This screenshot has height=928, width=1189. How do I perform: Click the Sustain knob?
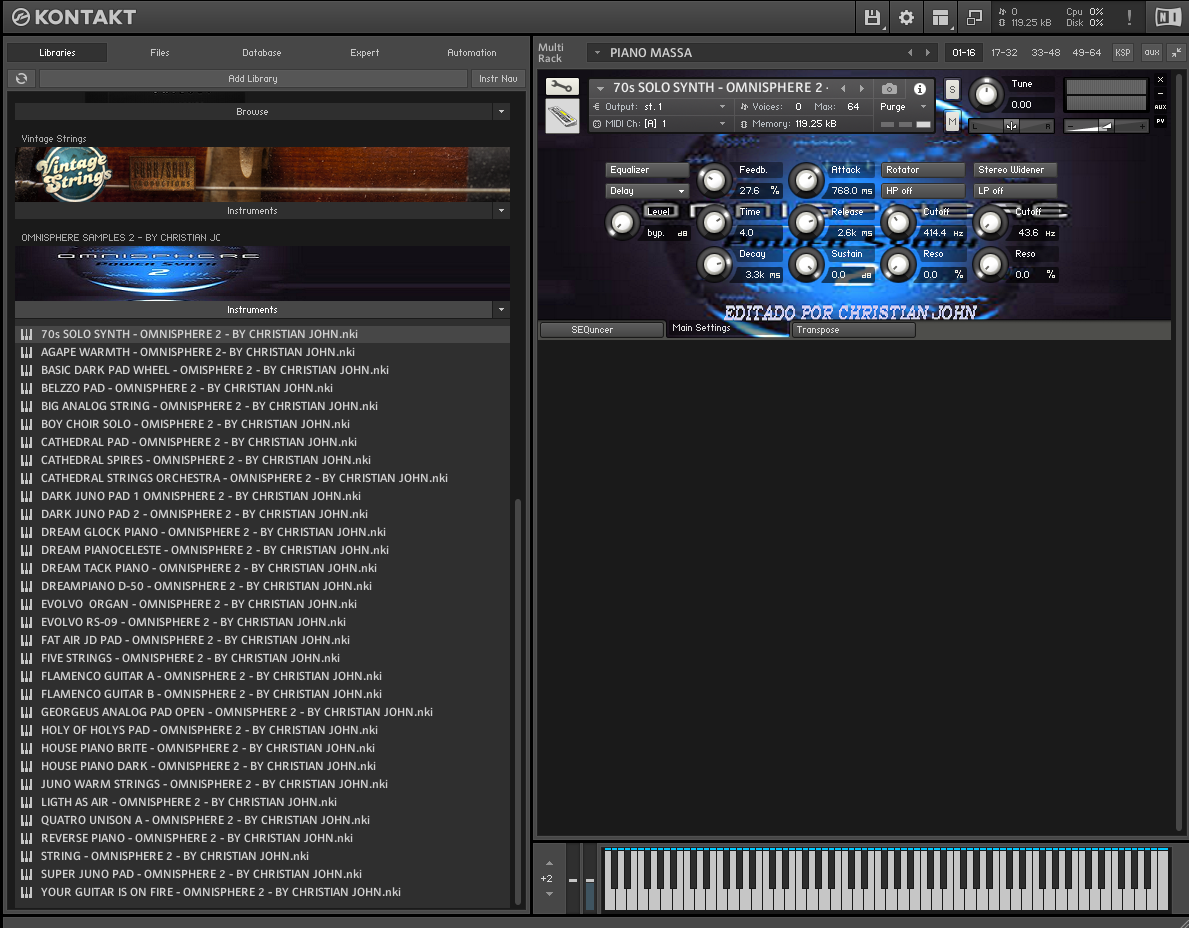coord(806,265)
